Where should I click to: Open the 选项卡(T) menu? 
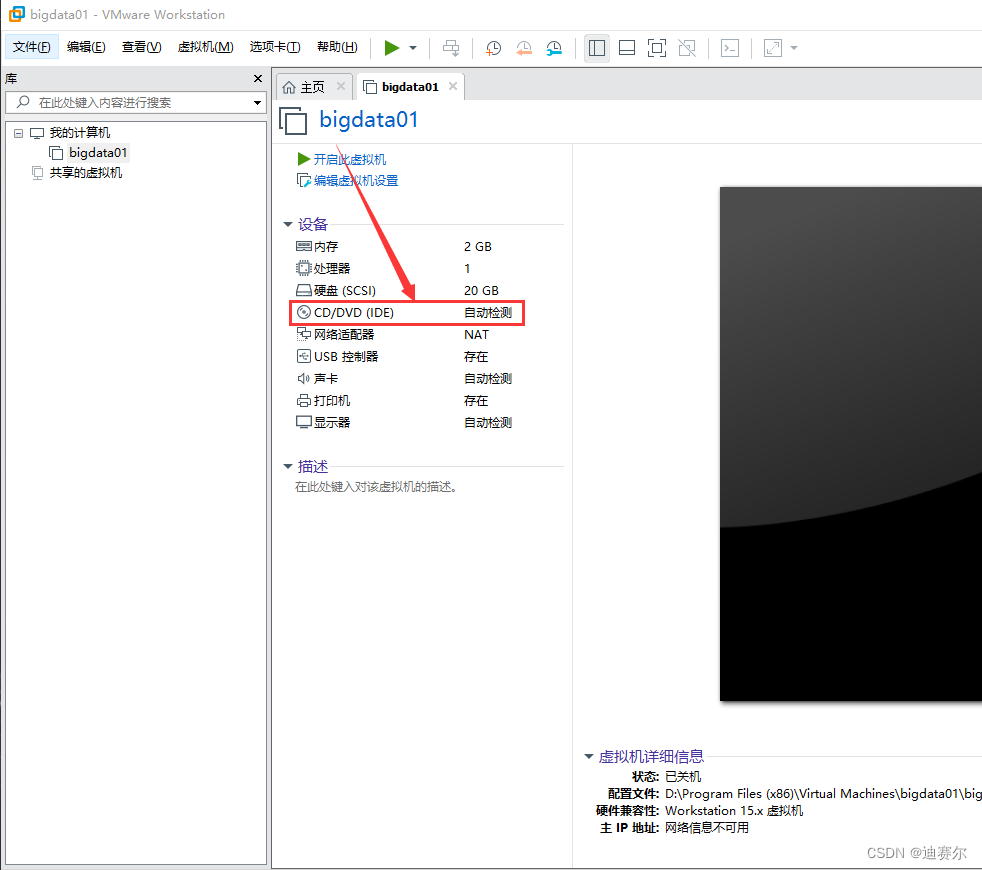coord(275,47)
